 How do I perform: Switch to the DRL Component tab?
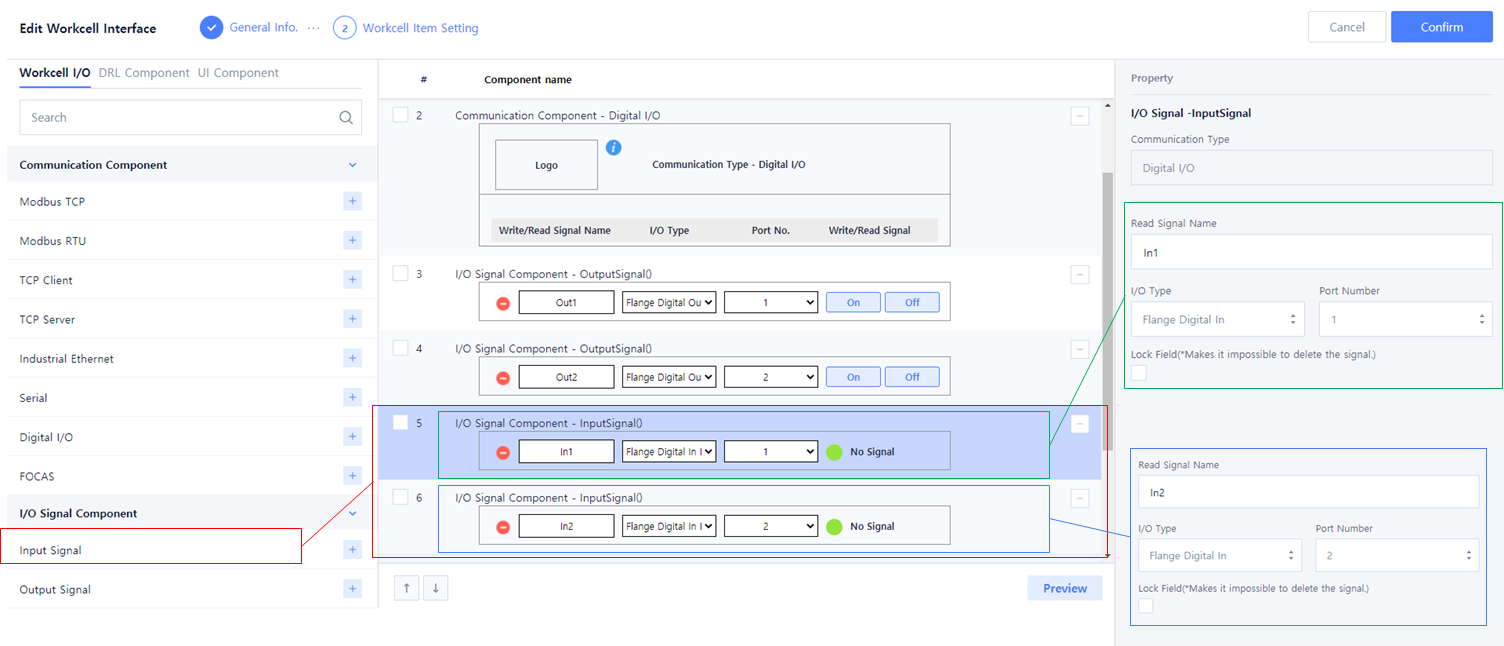point(144,73)
